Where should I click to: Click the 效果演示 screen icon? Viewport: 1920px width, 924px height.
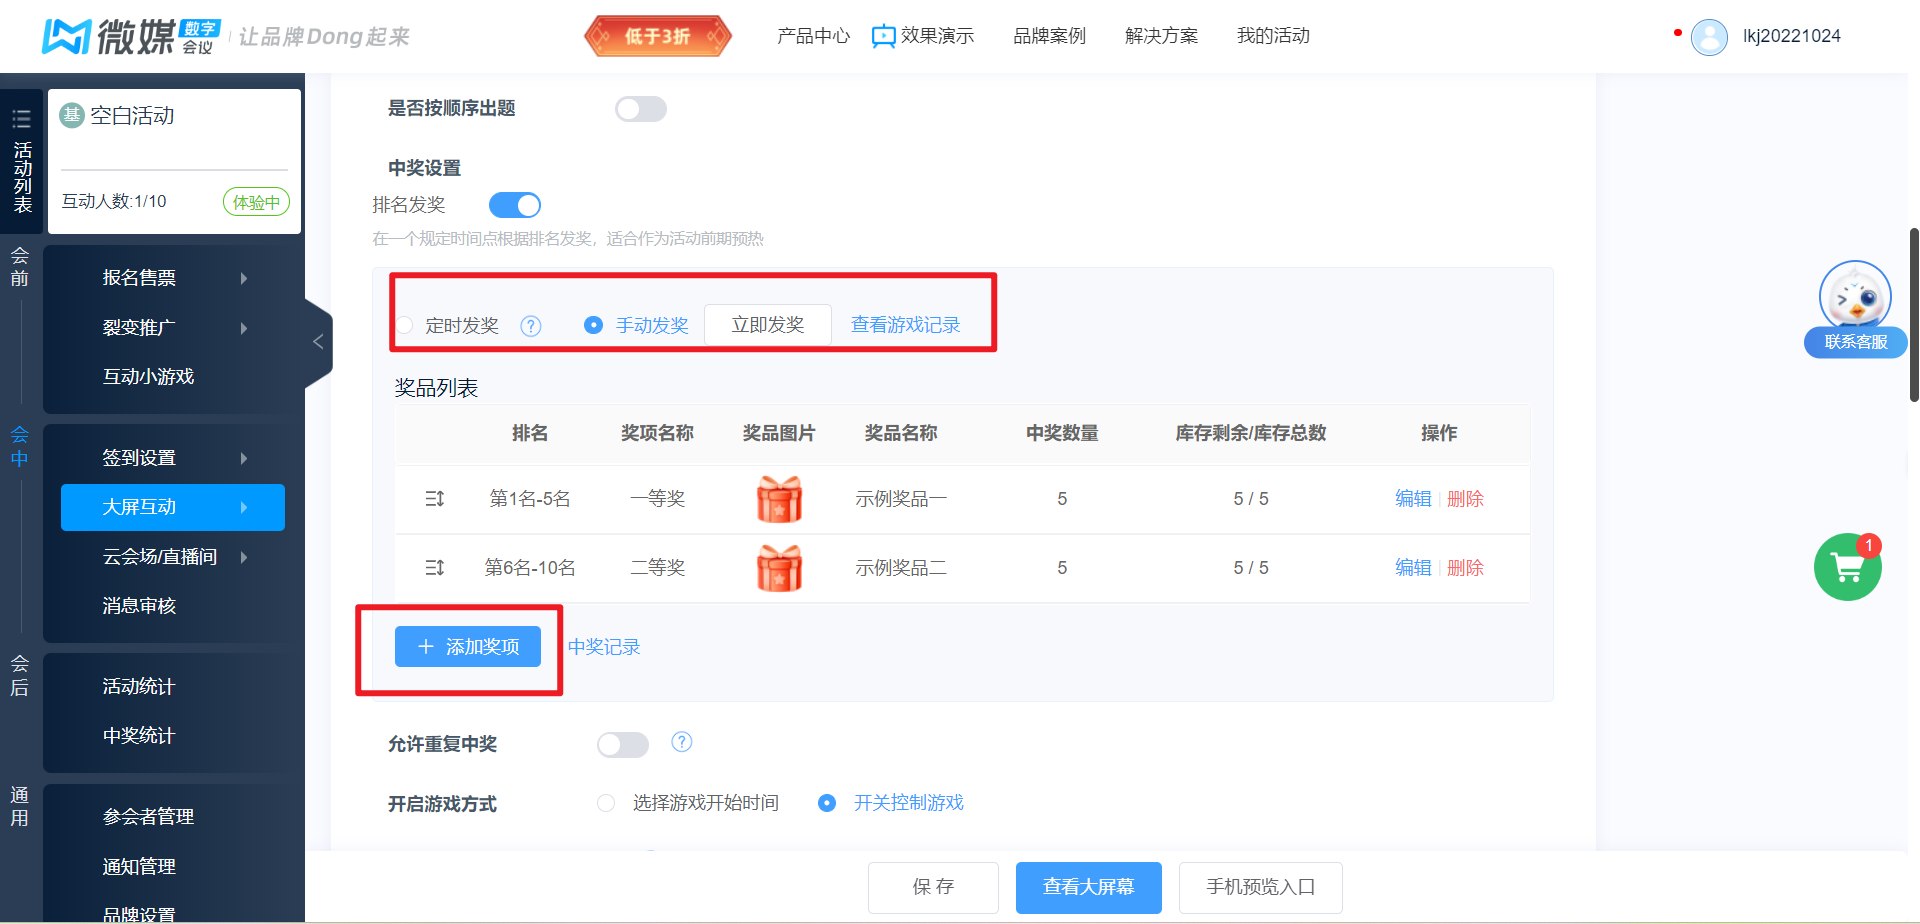click(883, 37)
